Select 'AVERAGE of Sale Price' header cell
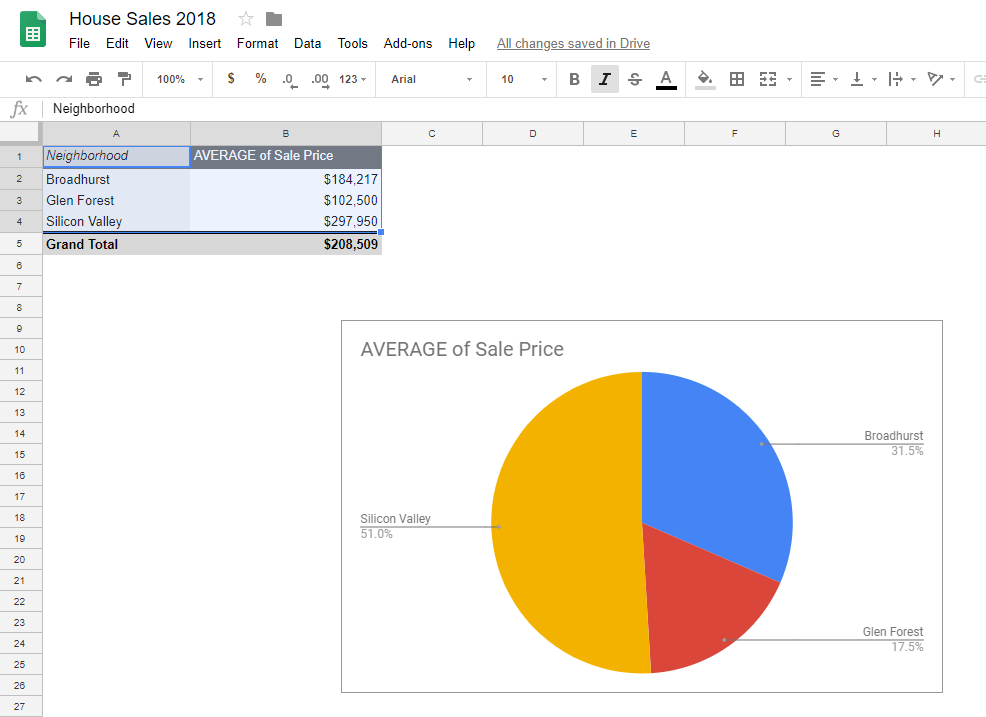 point(286,156)
